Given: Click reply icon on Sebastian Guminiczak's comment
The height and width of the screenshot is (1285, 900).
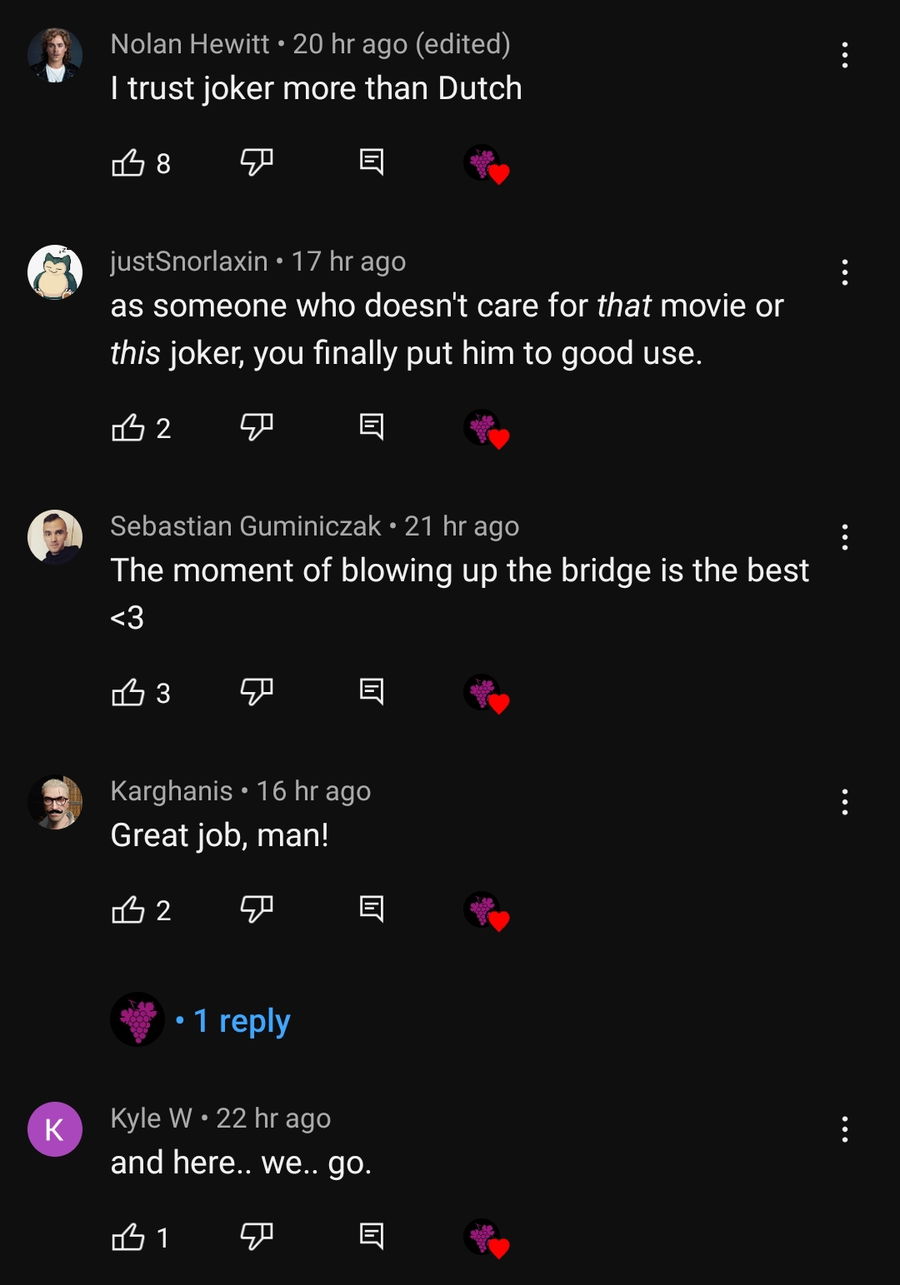Looking at the screenshot, I should point(371,692).
